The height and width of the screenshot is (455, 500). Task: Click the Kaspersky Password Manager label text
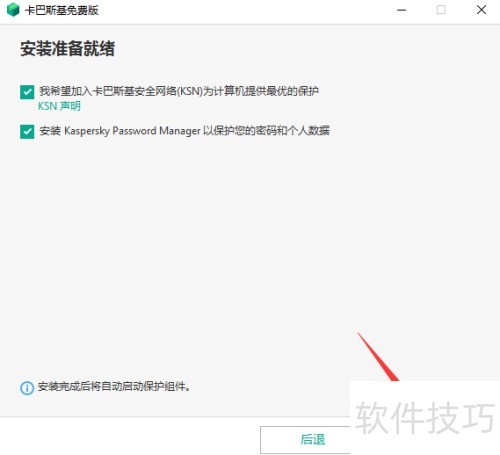184,131
